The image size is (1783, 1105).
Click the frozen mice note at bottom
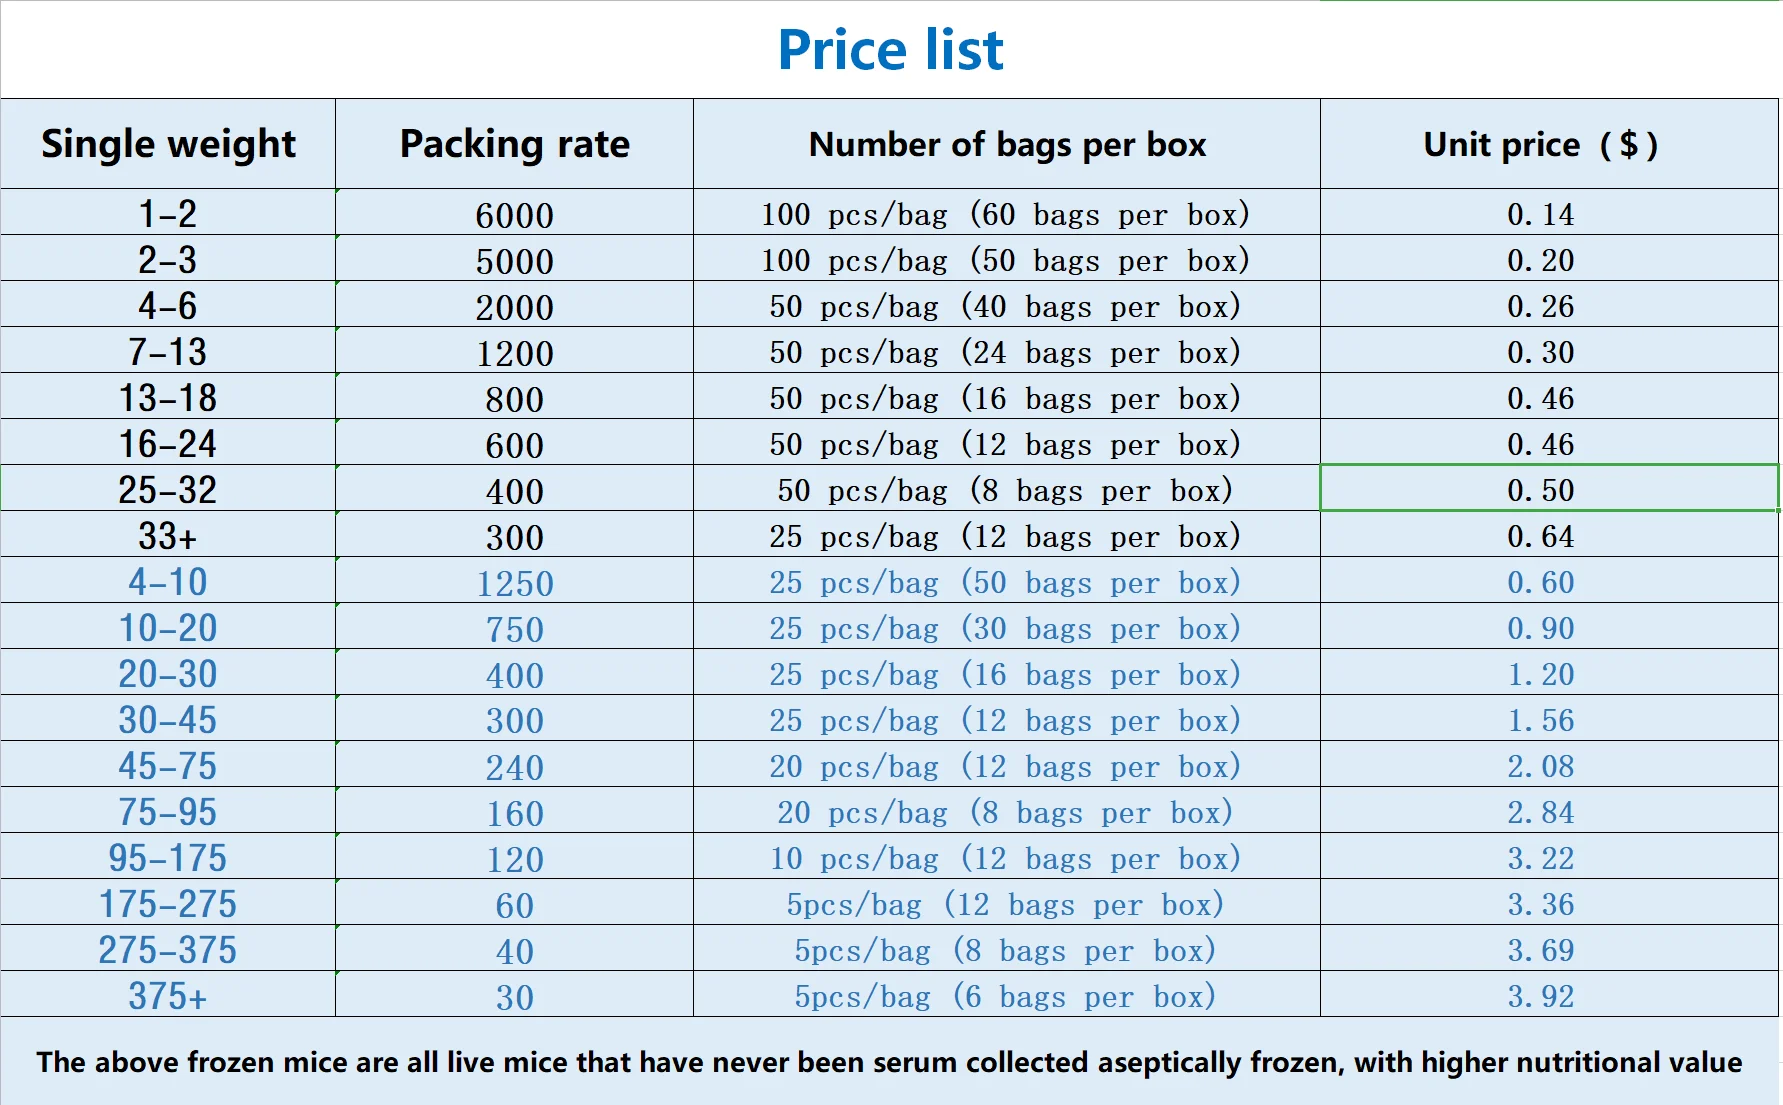(889, 1062)
